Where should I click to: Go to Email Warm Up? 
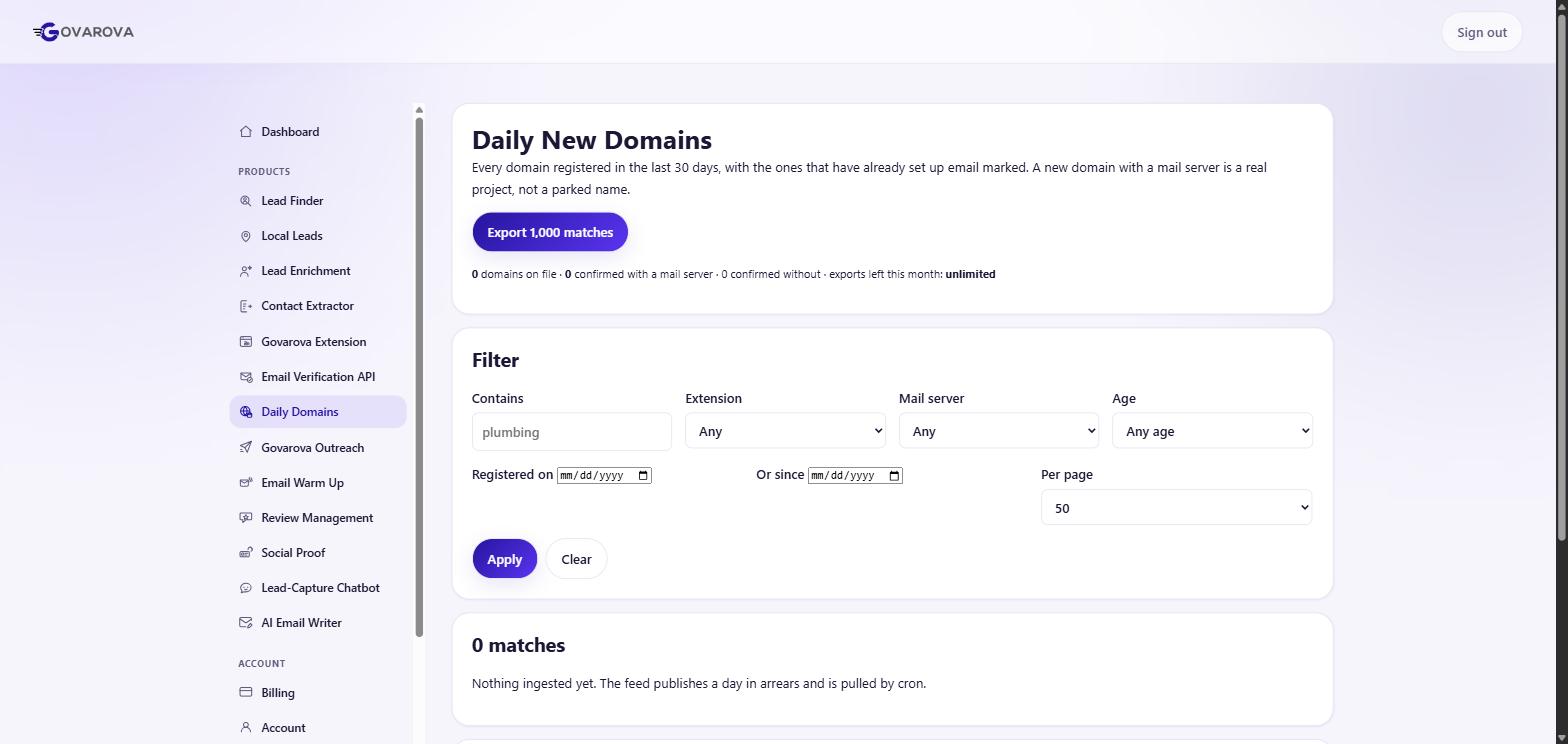(x=318, y=483)
